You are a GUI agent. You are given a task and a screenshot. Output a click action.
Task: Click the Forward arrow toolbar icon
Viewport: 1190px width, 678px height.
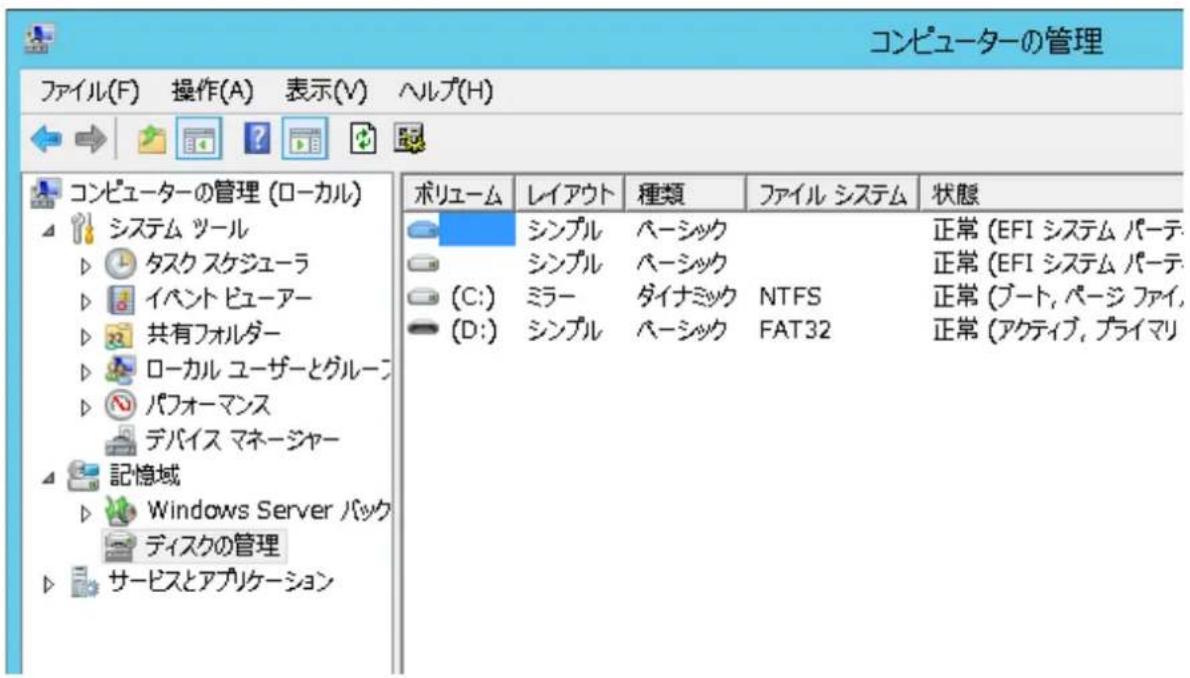pyautogui.click(x=90, y=140)
